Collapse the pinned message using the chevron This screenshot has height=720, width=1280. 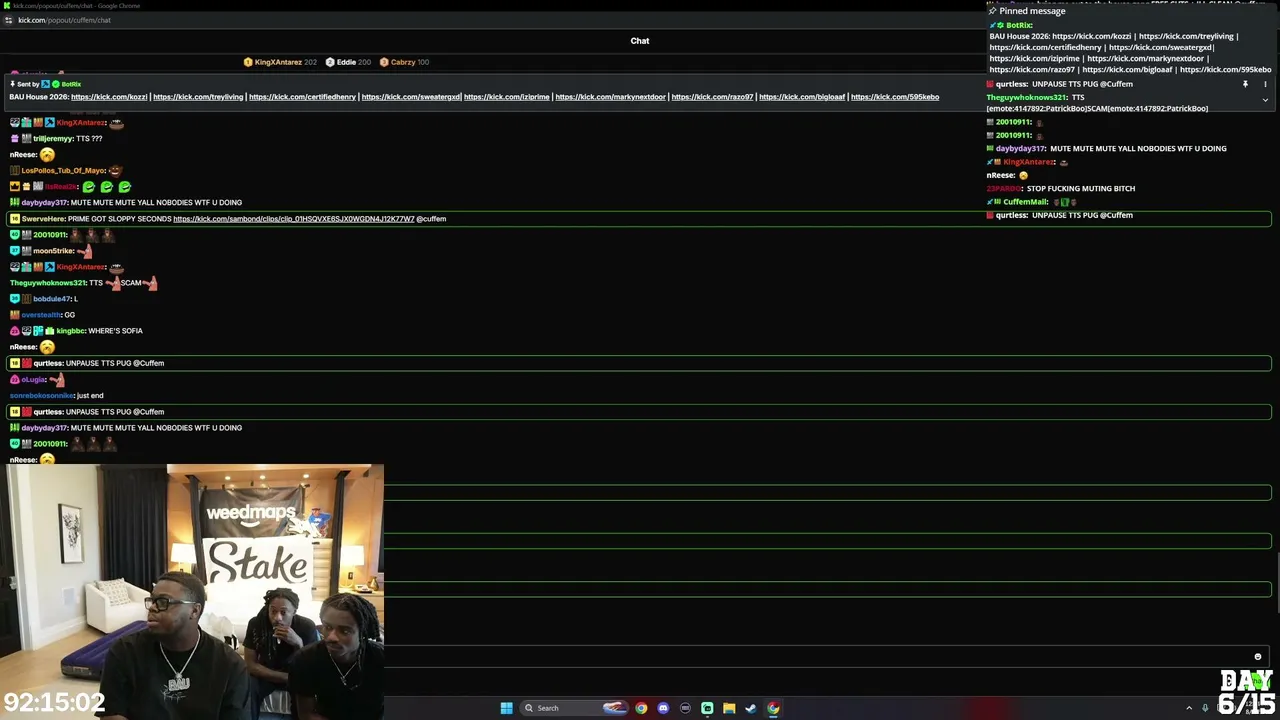tap(1265, 100)
